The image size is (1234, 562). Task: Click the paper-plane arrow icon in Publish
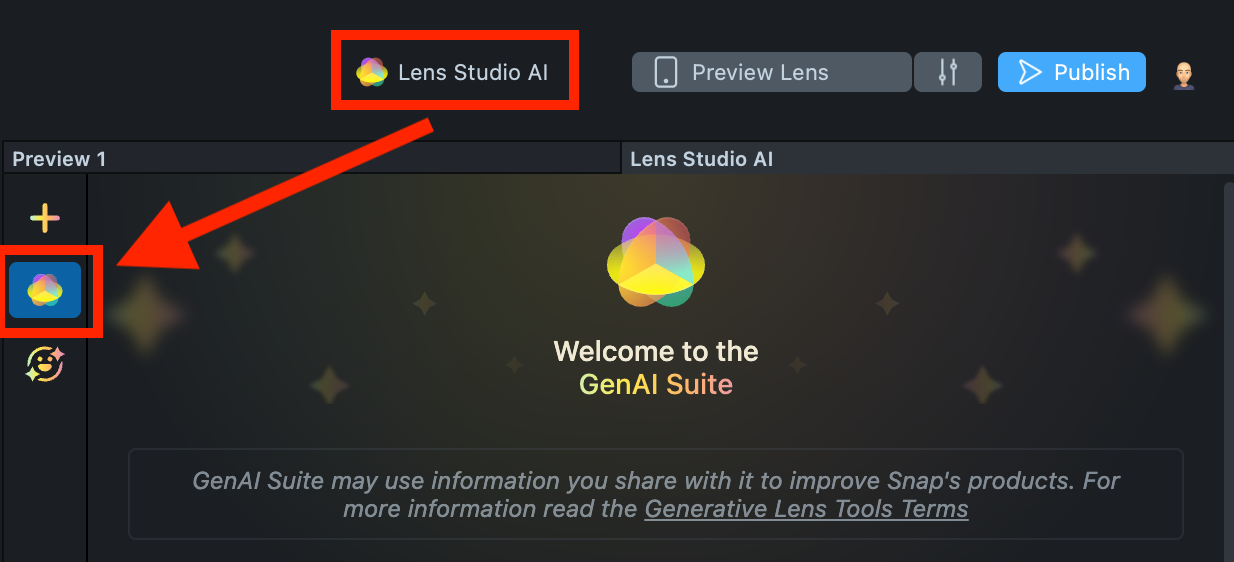click(1029, 72)
